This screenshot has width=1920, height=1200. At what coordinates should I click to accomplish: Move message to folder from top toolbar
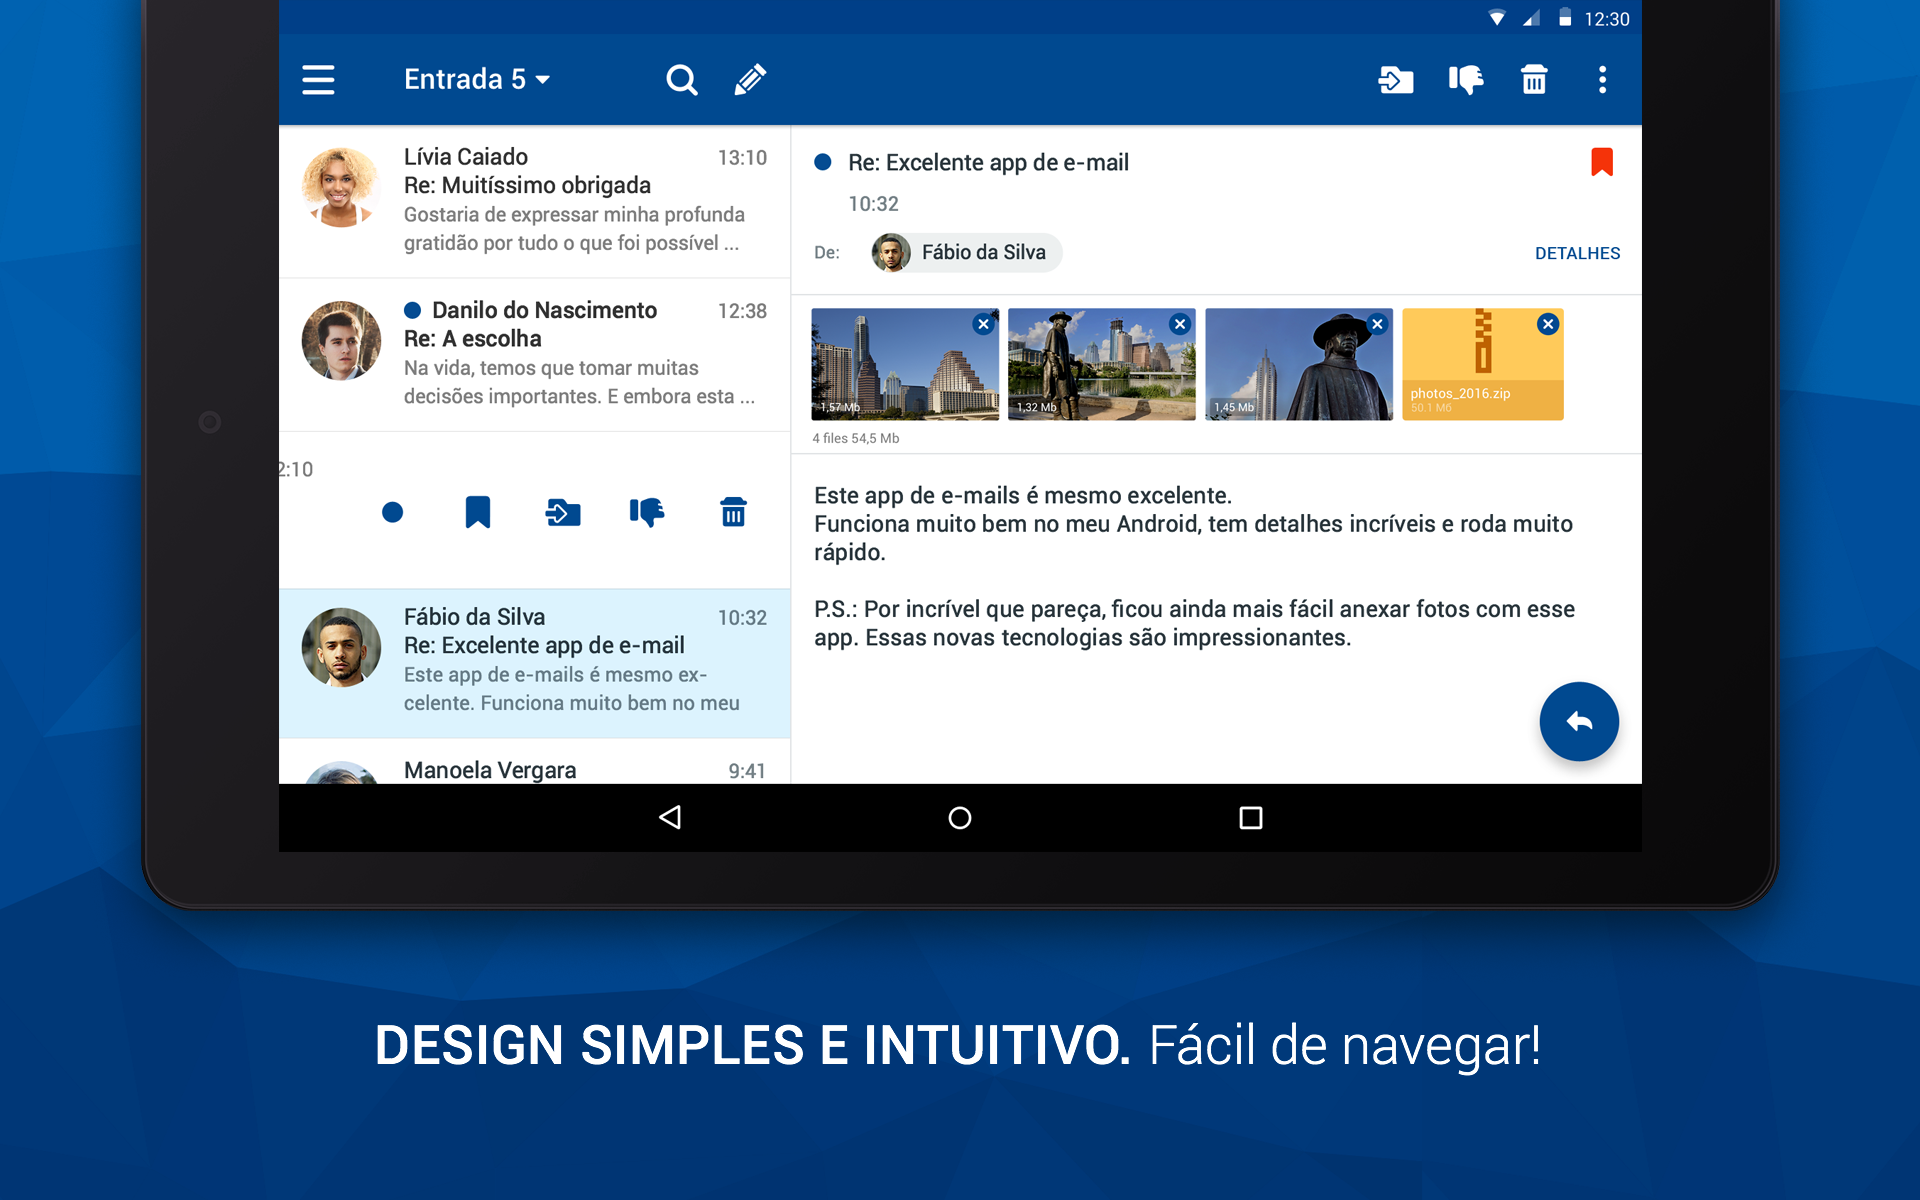click(1396, 79)
